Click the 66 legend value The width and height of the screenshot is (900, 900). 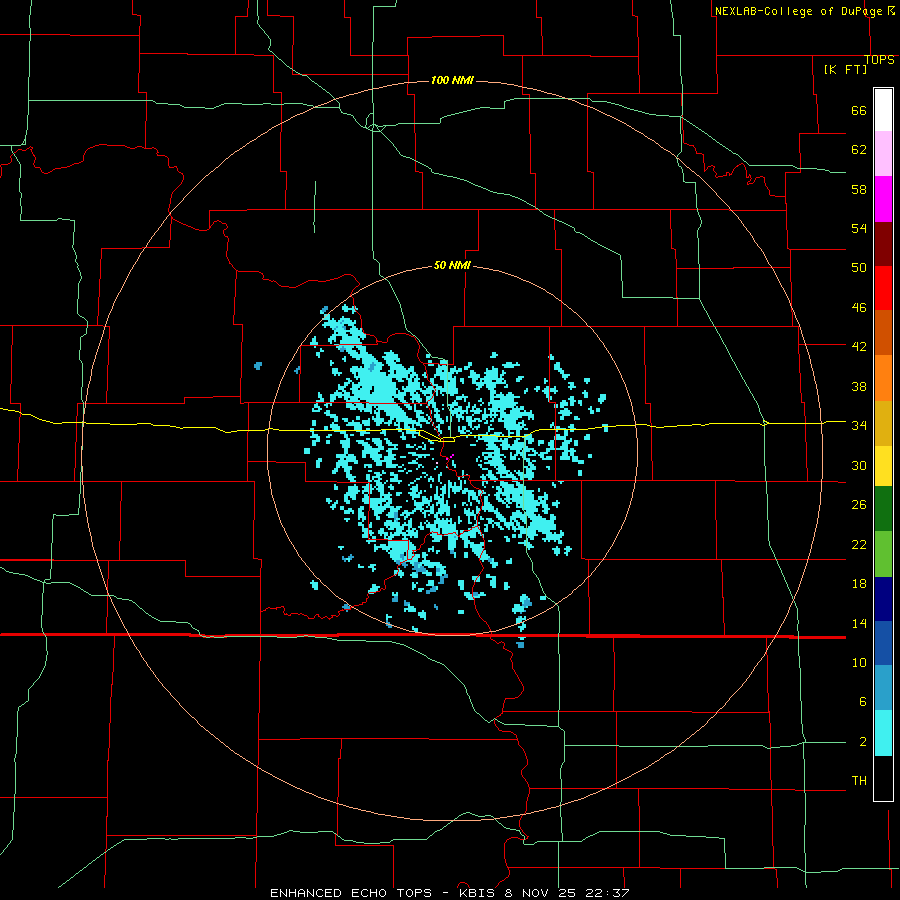[x=859, y=111]
